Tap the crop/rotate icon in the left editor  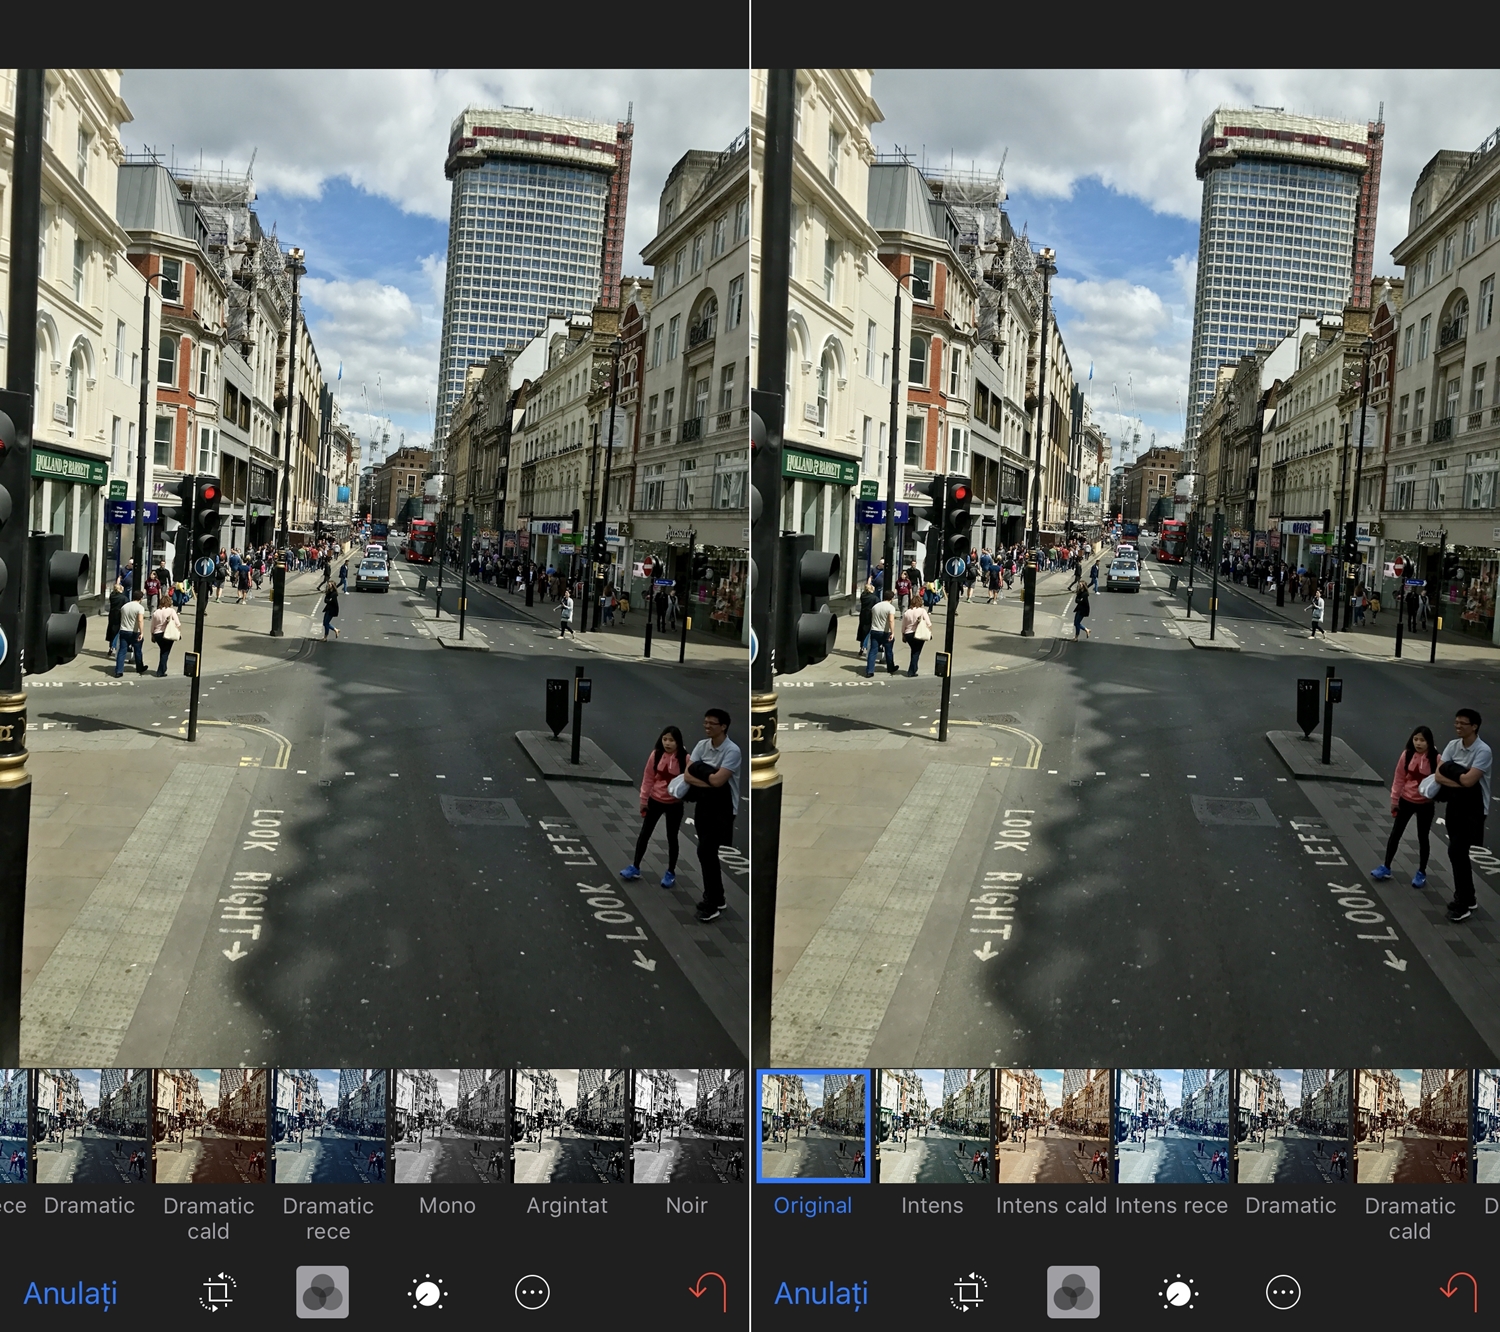click(x=217, y=1292)
